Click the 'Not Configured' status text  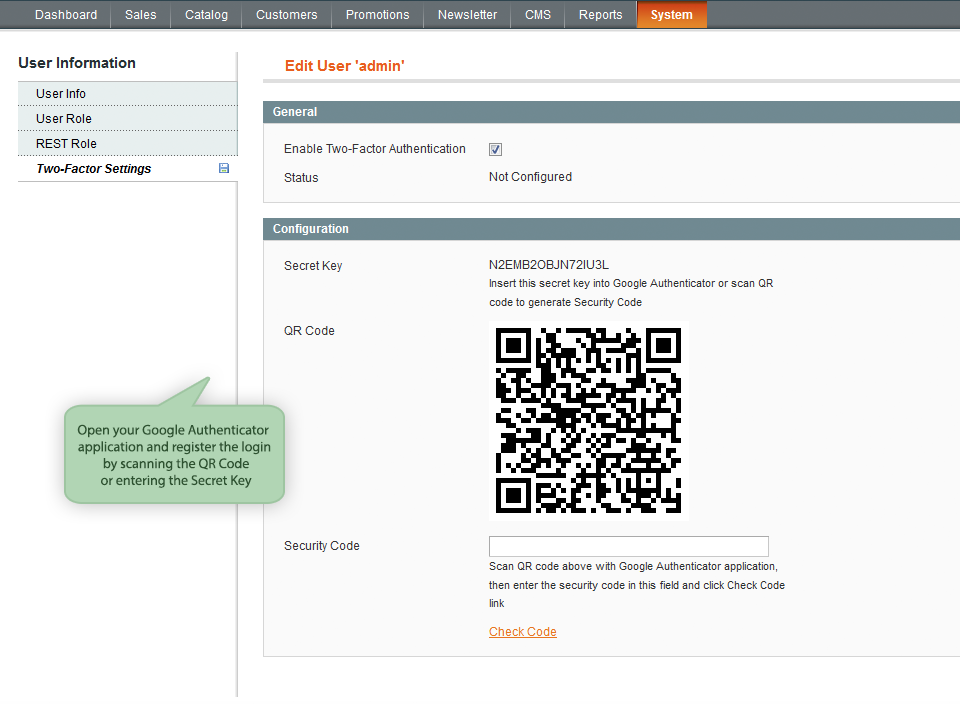(x=530, y=177)
